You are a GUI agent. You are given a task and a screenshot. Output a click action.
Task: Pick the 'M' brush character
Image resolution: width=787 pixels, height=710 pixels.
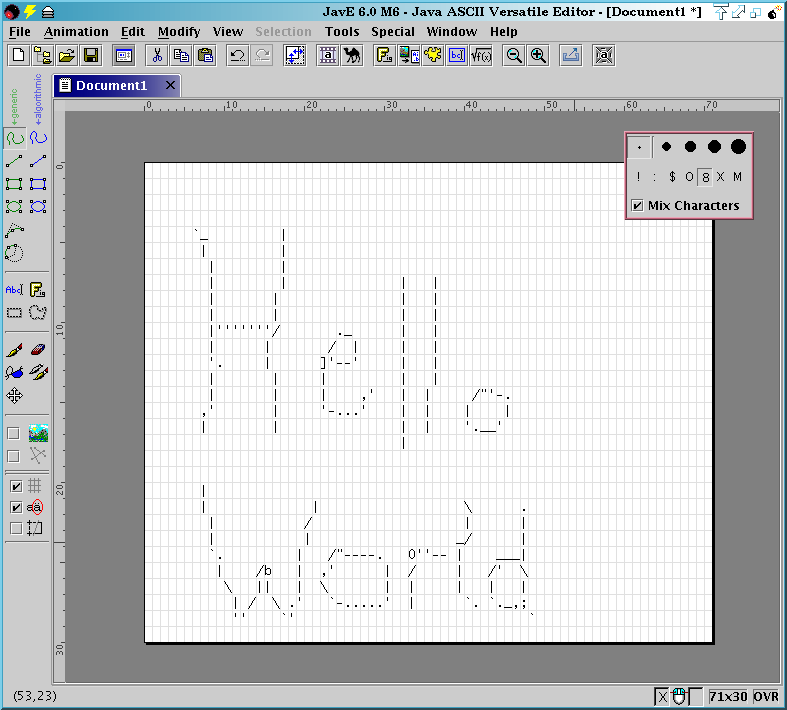(737, 177)
